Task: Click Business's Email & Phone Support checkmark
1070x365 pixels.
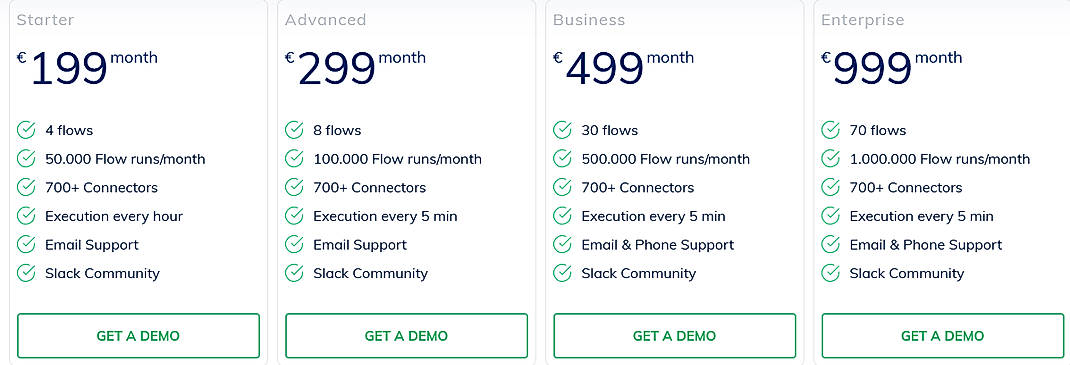Action: pos(562,244)
